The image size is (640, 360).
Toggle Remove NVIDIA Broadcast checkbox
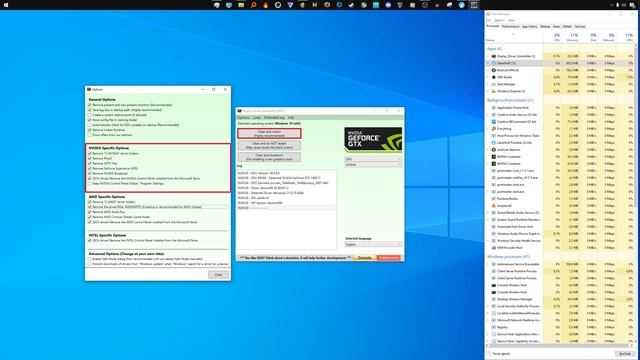point(90,173)
